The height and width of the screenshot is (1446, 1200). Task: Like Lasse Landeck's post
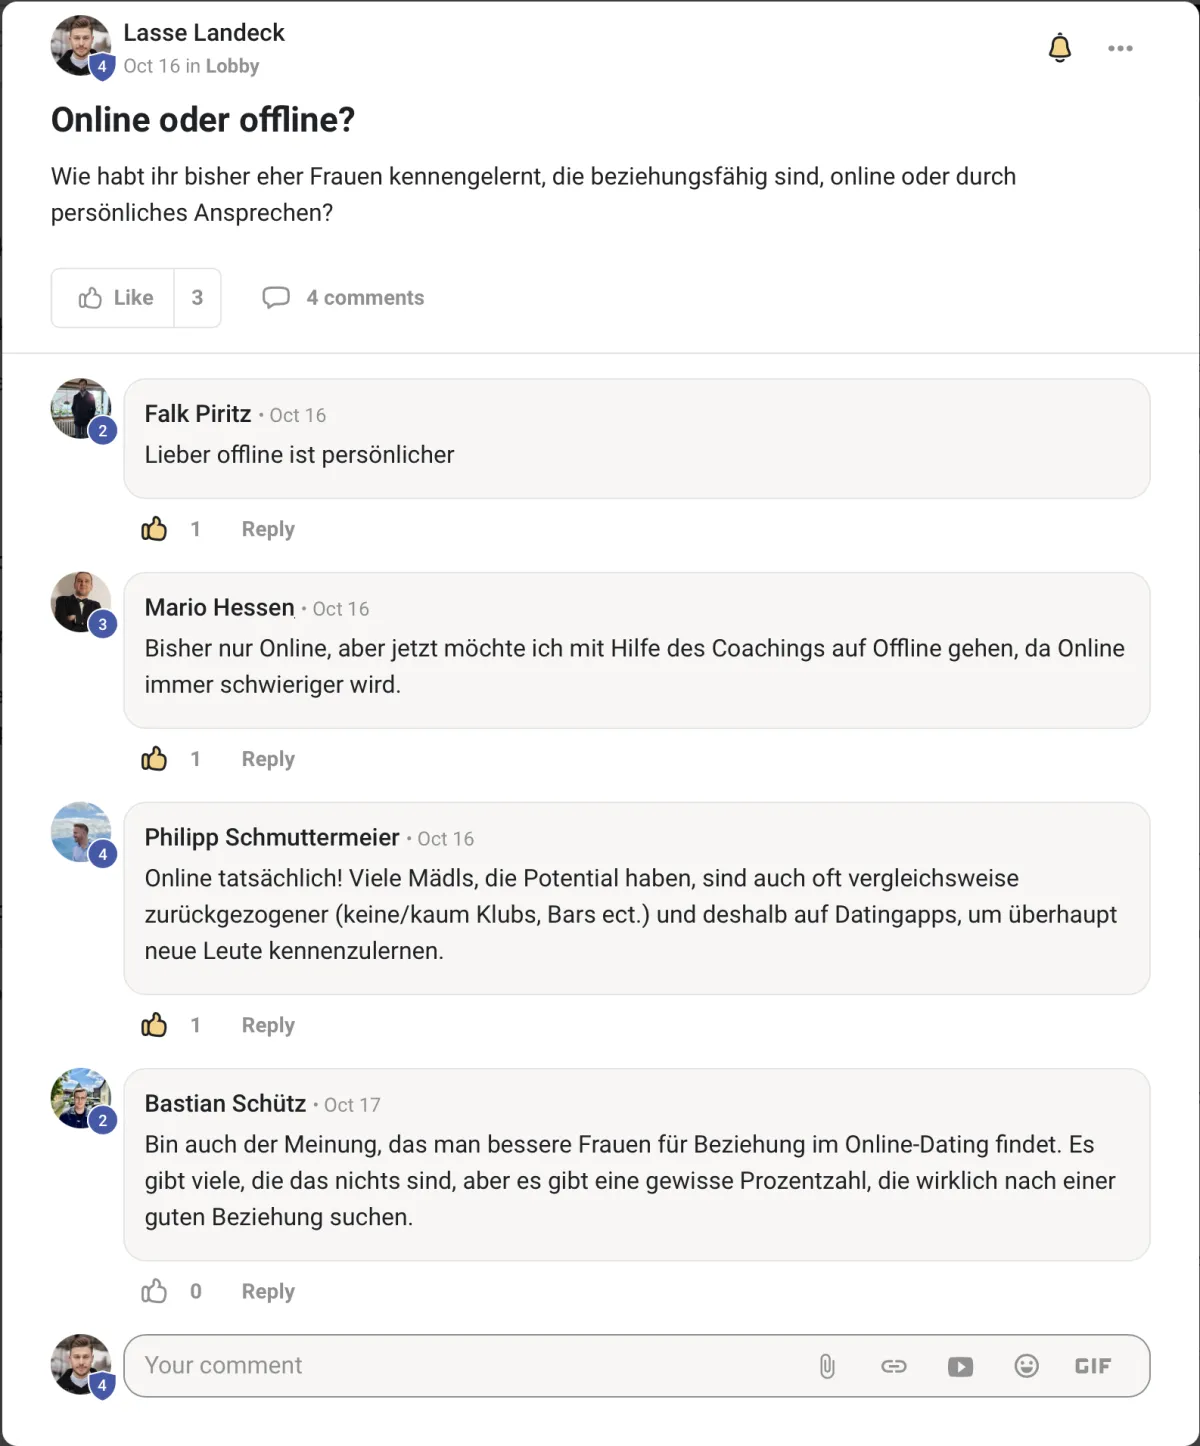click(x=114, y=298)
